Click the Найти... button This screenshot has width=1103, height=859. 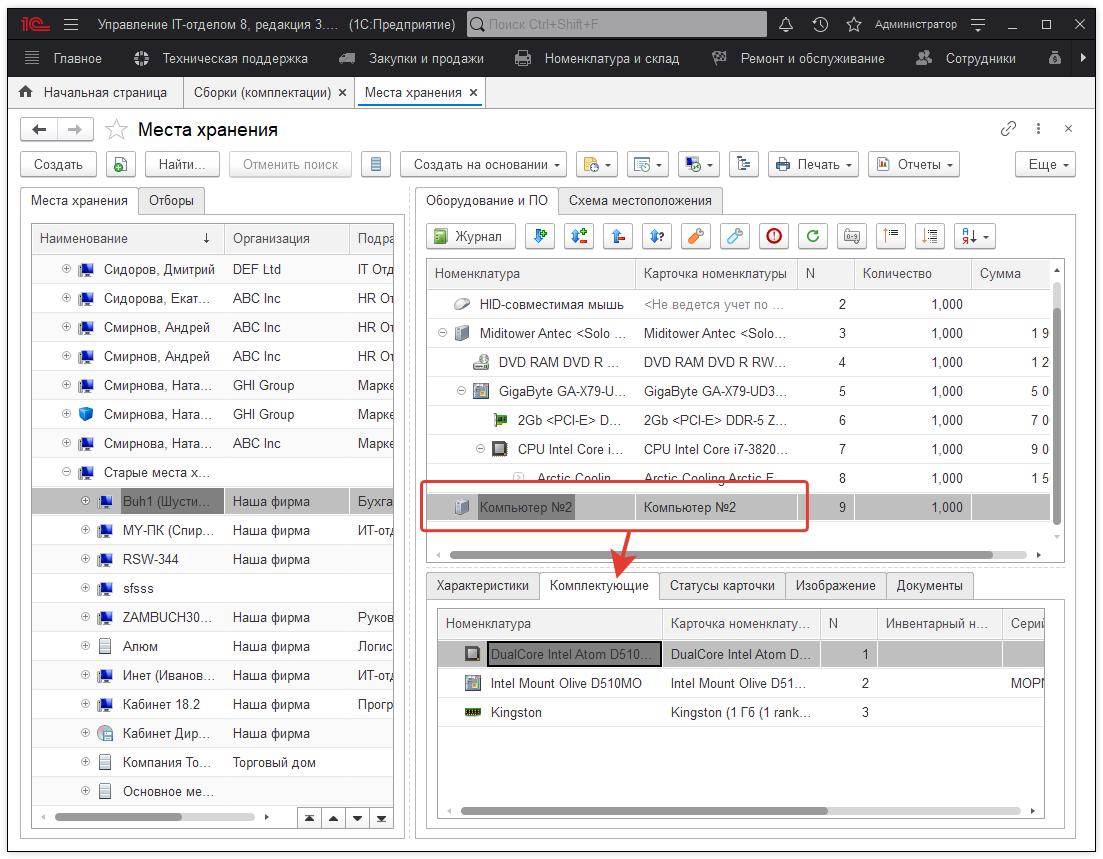click(x=182, y=164)
